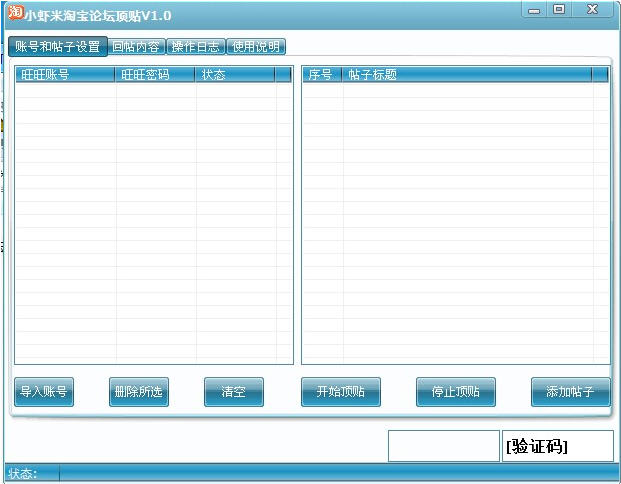Screen dimensions: 621x484
Task: Start bumping with 开始顶贴 button
Action: pyautogui.click(x=341, y=392)
